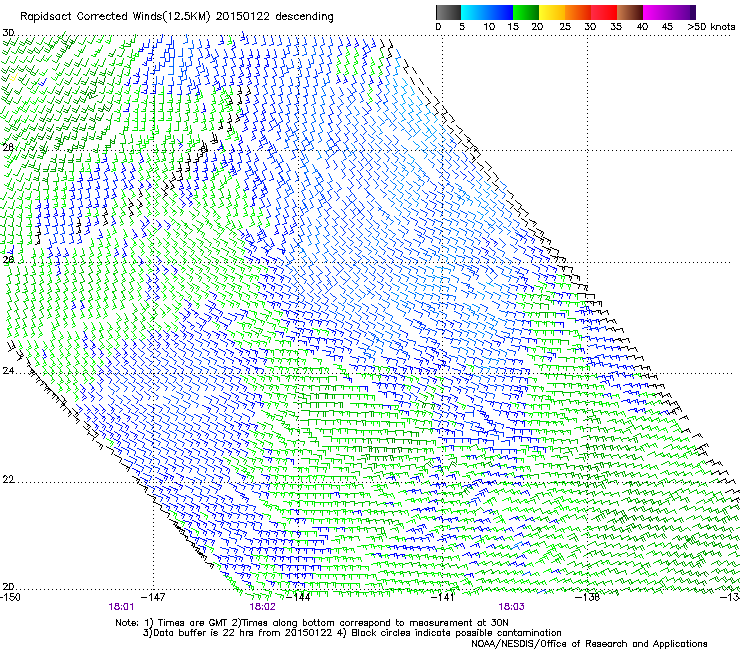Click the brown 35-40 knots legend segment
This screenshot has width=740, height=650.
pyautogui.click(x=630, y=12)
